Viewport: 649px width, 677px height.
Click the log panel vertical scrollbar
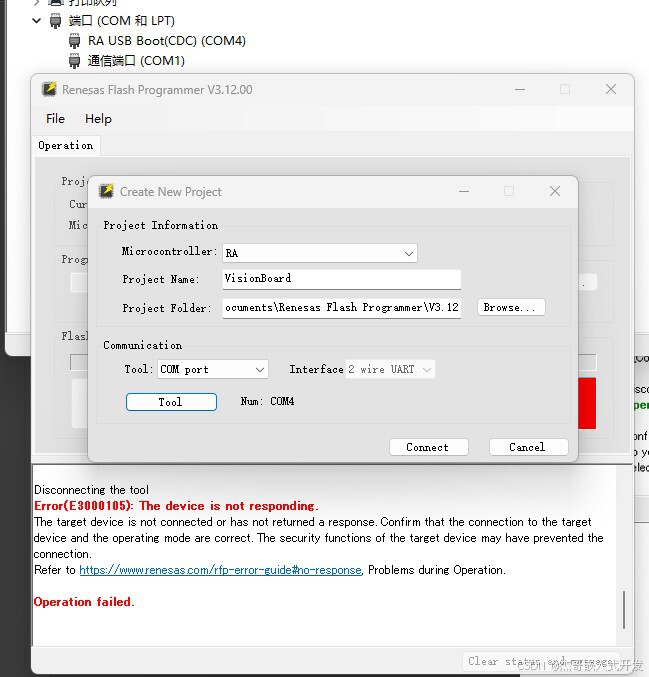624,610
